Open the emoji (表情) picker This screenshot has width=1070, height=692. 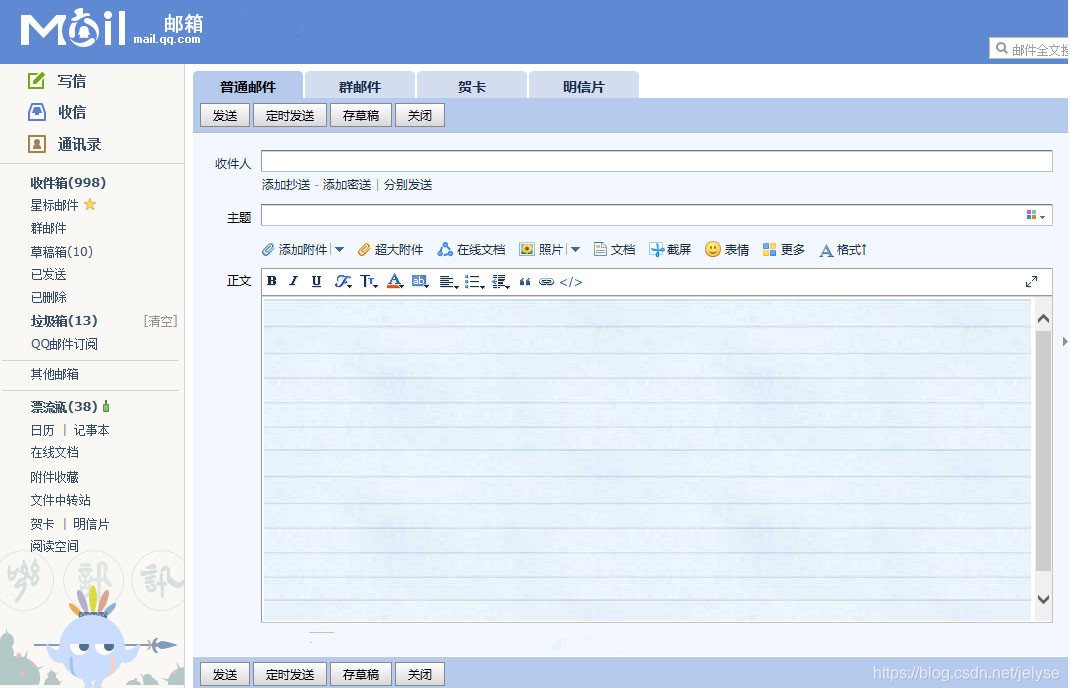pyautogui.click(x=727, y=249)
